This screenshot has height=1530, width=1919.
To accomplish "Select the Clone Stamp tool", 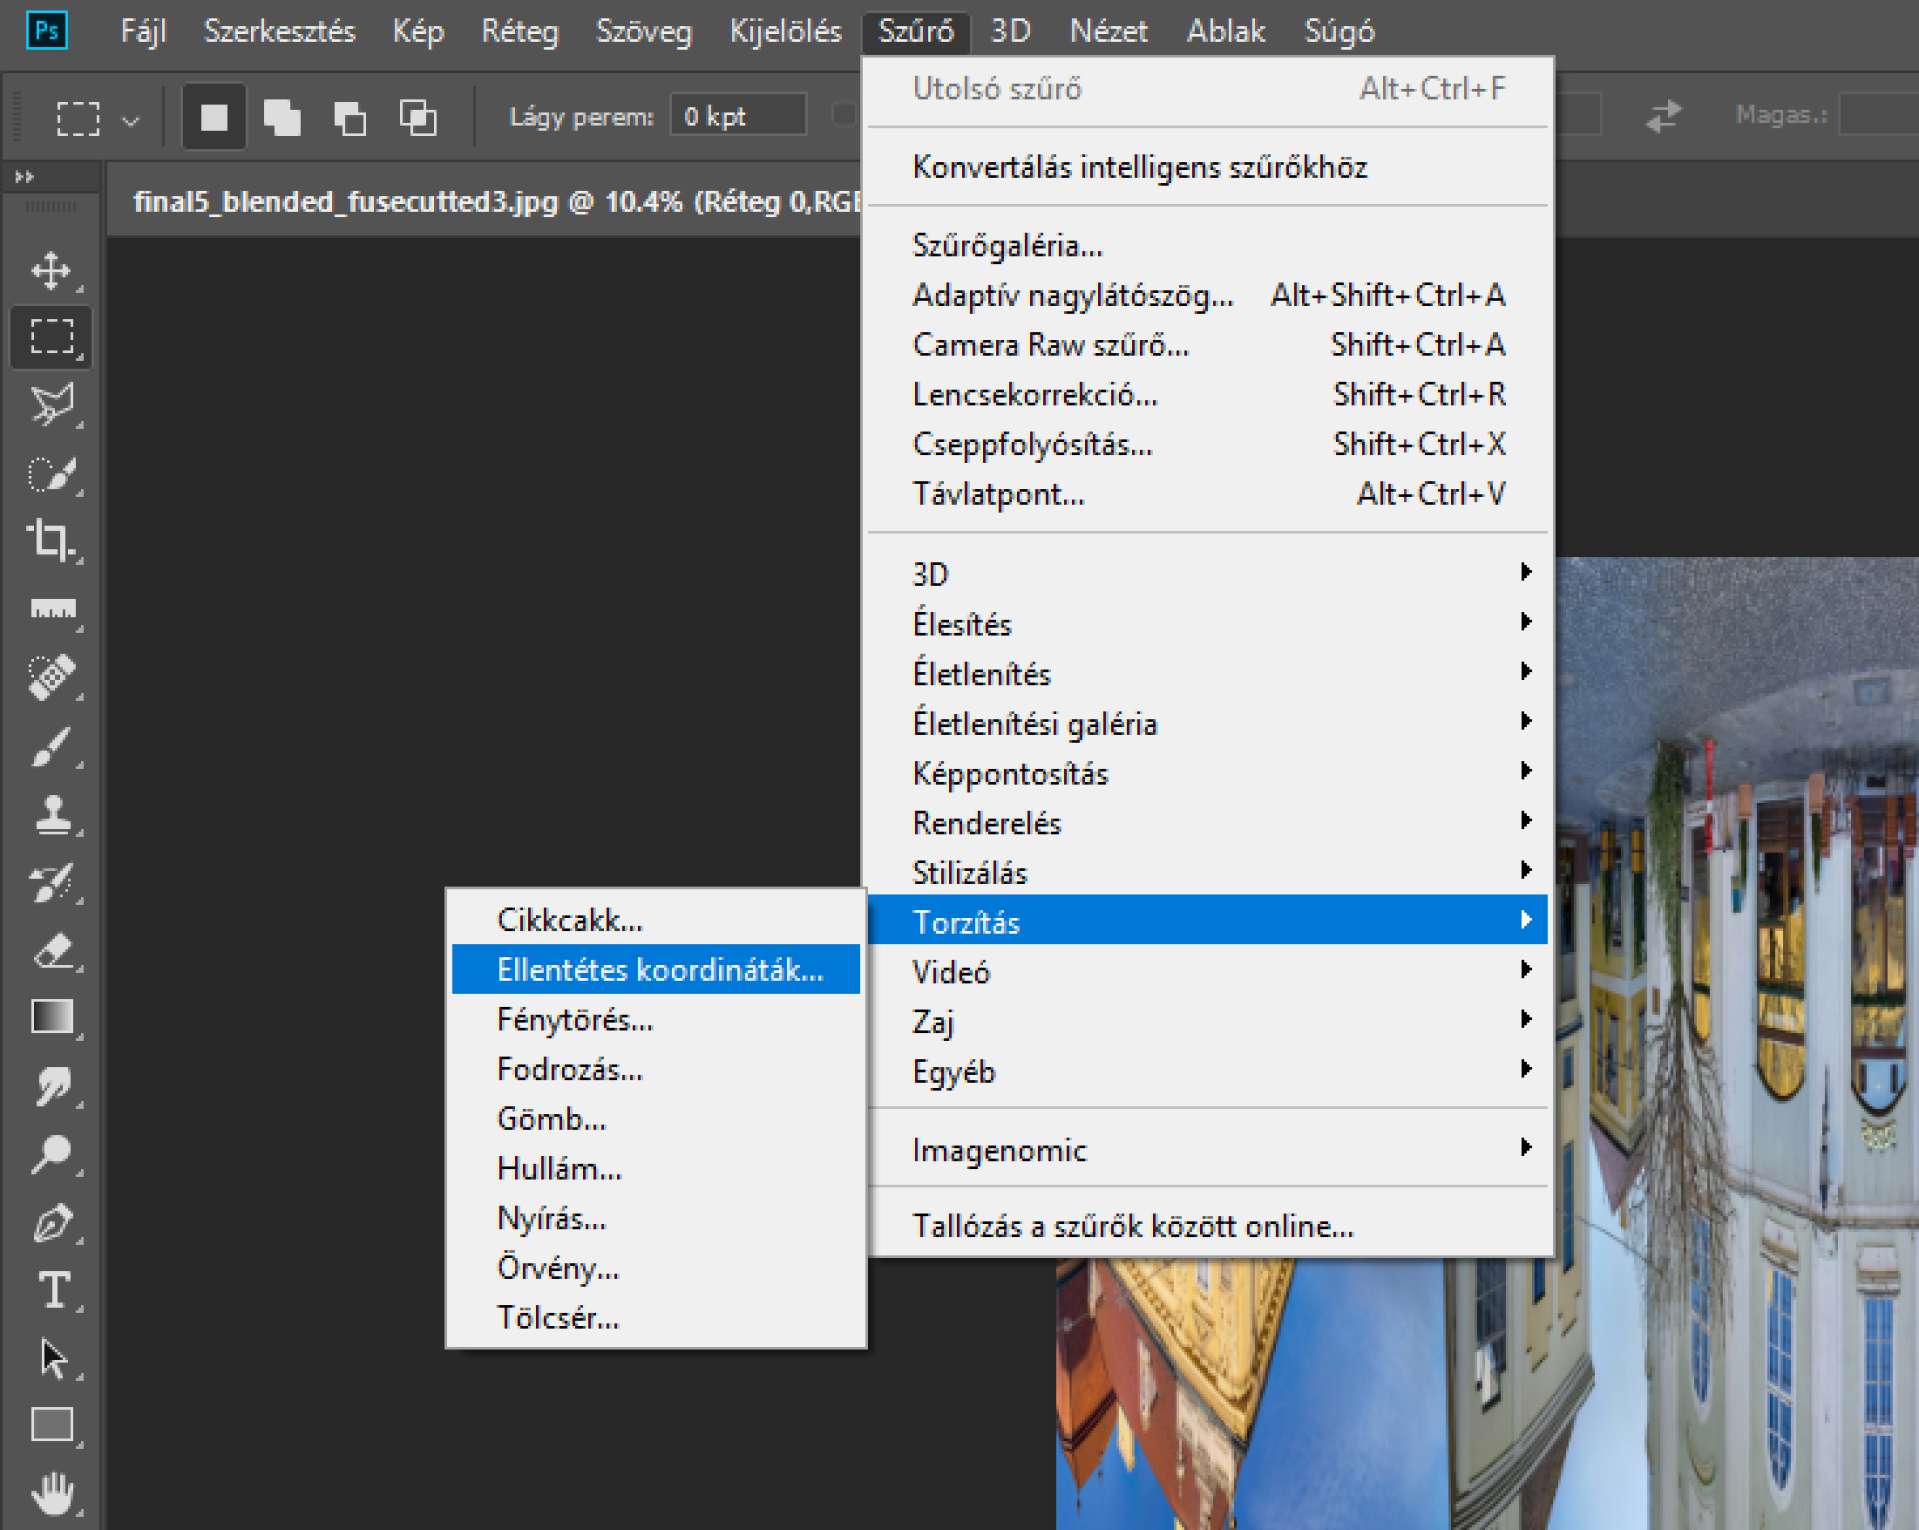I will point(51,814).
